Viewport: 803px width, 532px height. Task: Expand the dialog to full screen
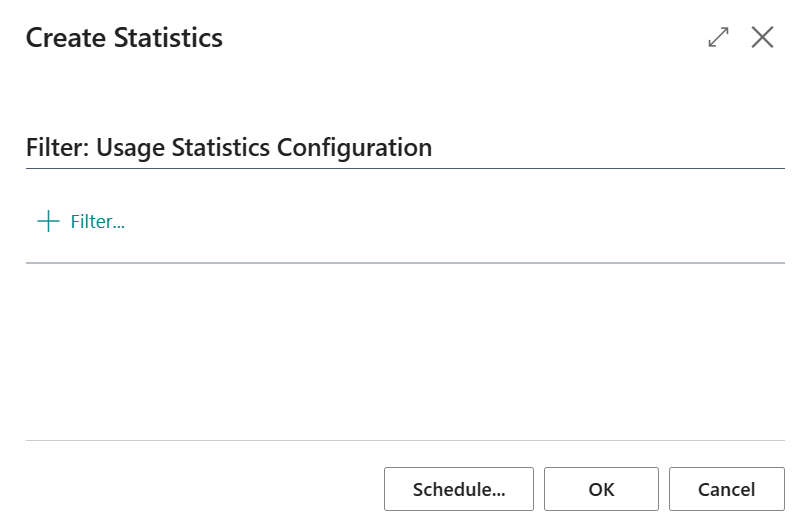click(718, 37)
